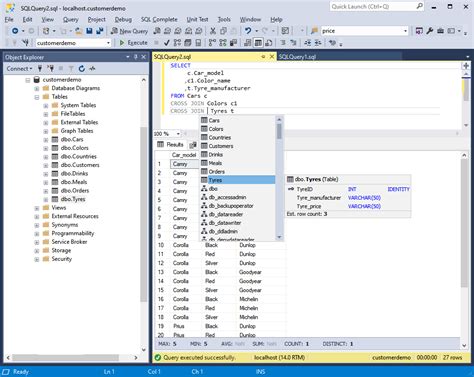The height and width of the screenshot is (377, 474).
Task: Click the Find in Files icon
Action: [x=314, y=31]
